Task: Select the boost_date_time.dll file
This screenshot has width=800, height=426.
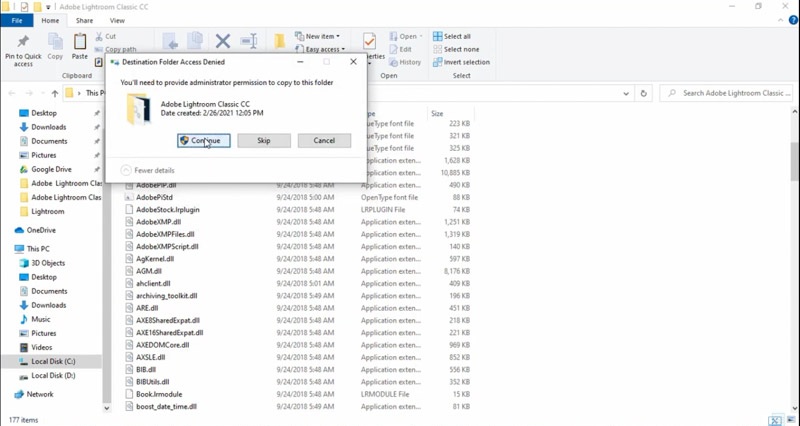Action: 166,407
